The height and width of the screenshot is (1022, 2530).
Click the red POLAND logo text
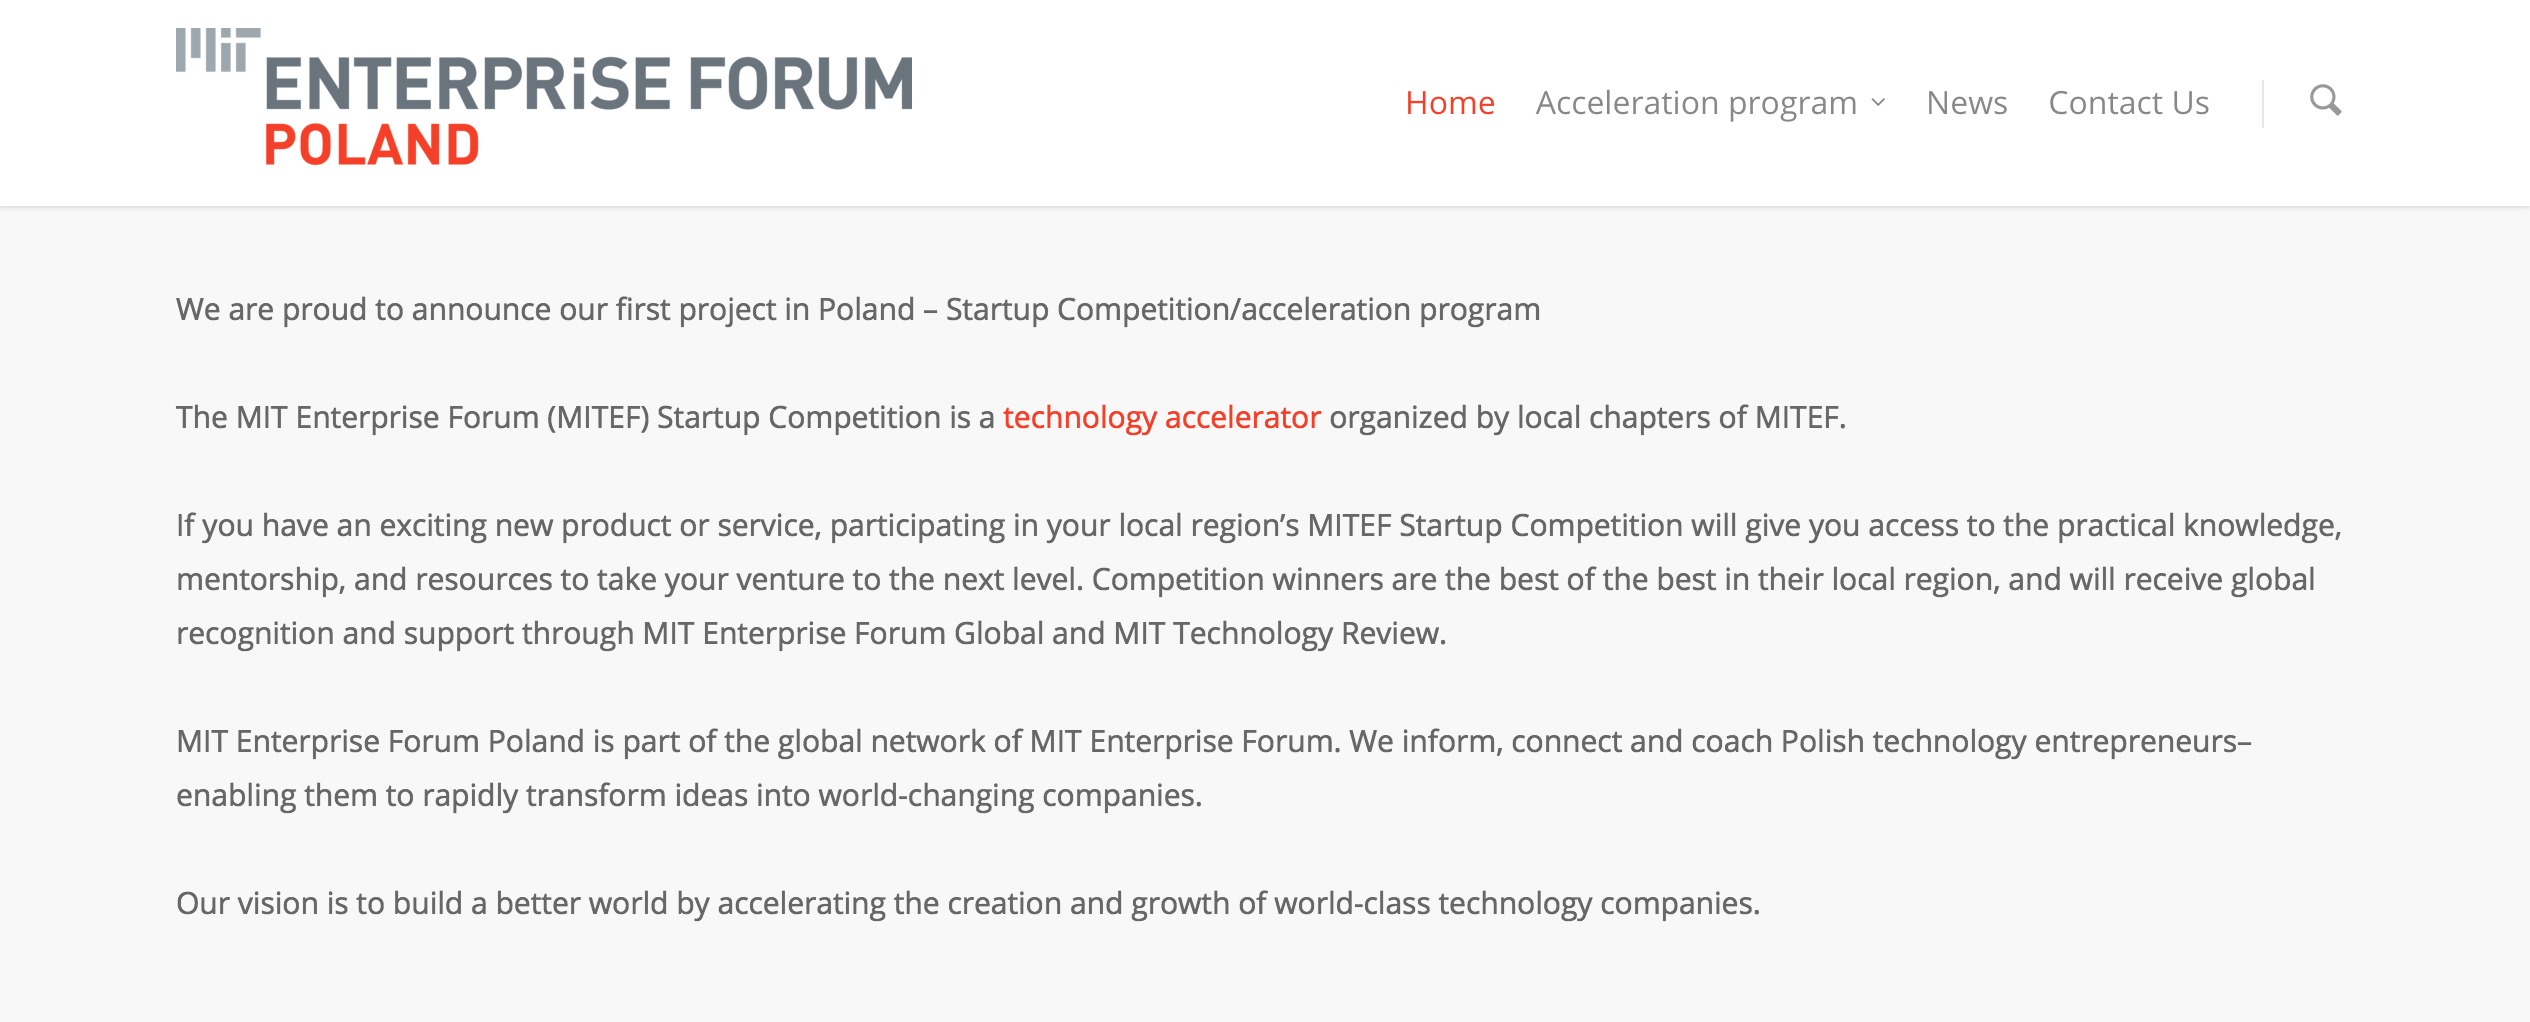point(372,145)
